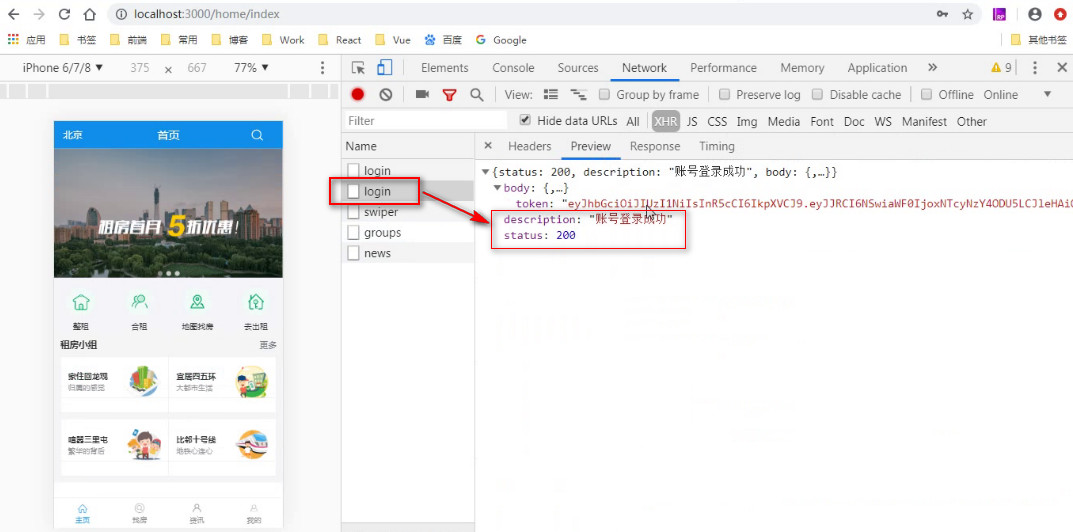Bookmark this page with the star icon

968,14
